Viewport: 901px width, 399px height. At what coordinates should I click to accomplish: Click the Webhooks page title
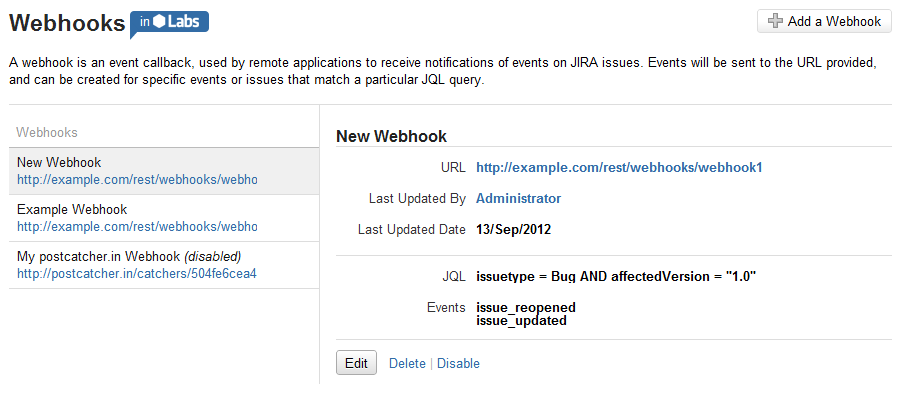pyautogui.click(x=67, y=24)
